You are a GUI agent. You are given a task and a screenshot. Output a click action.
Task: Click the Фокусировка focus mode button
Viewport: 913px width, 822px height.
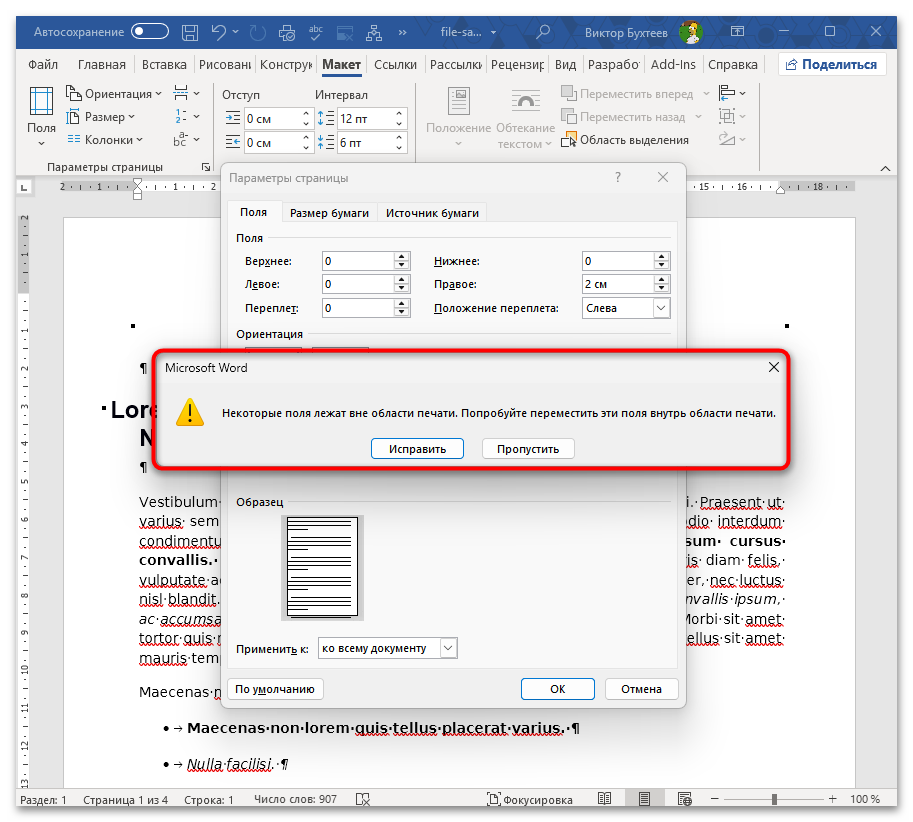pyautogui.click(x=530, y=799)
